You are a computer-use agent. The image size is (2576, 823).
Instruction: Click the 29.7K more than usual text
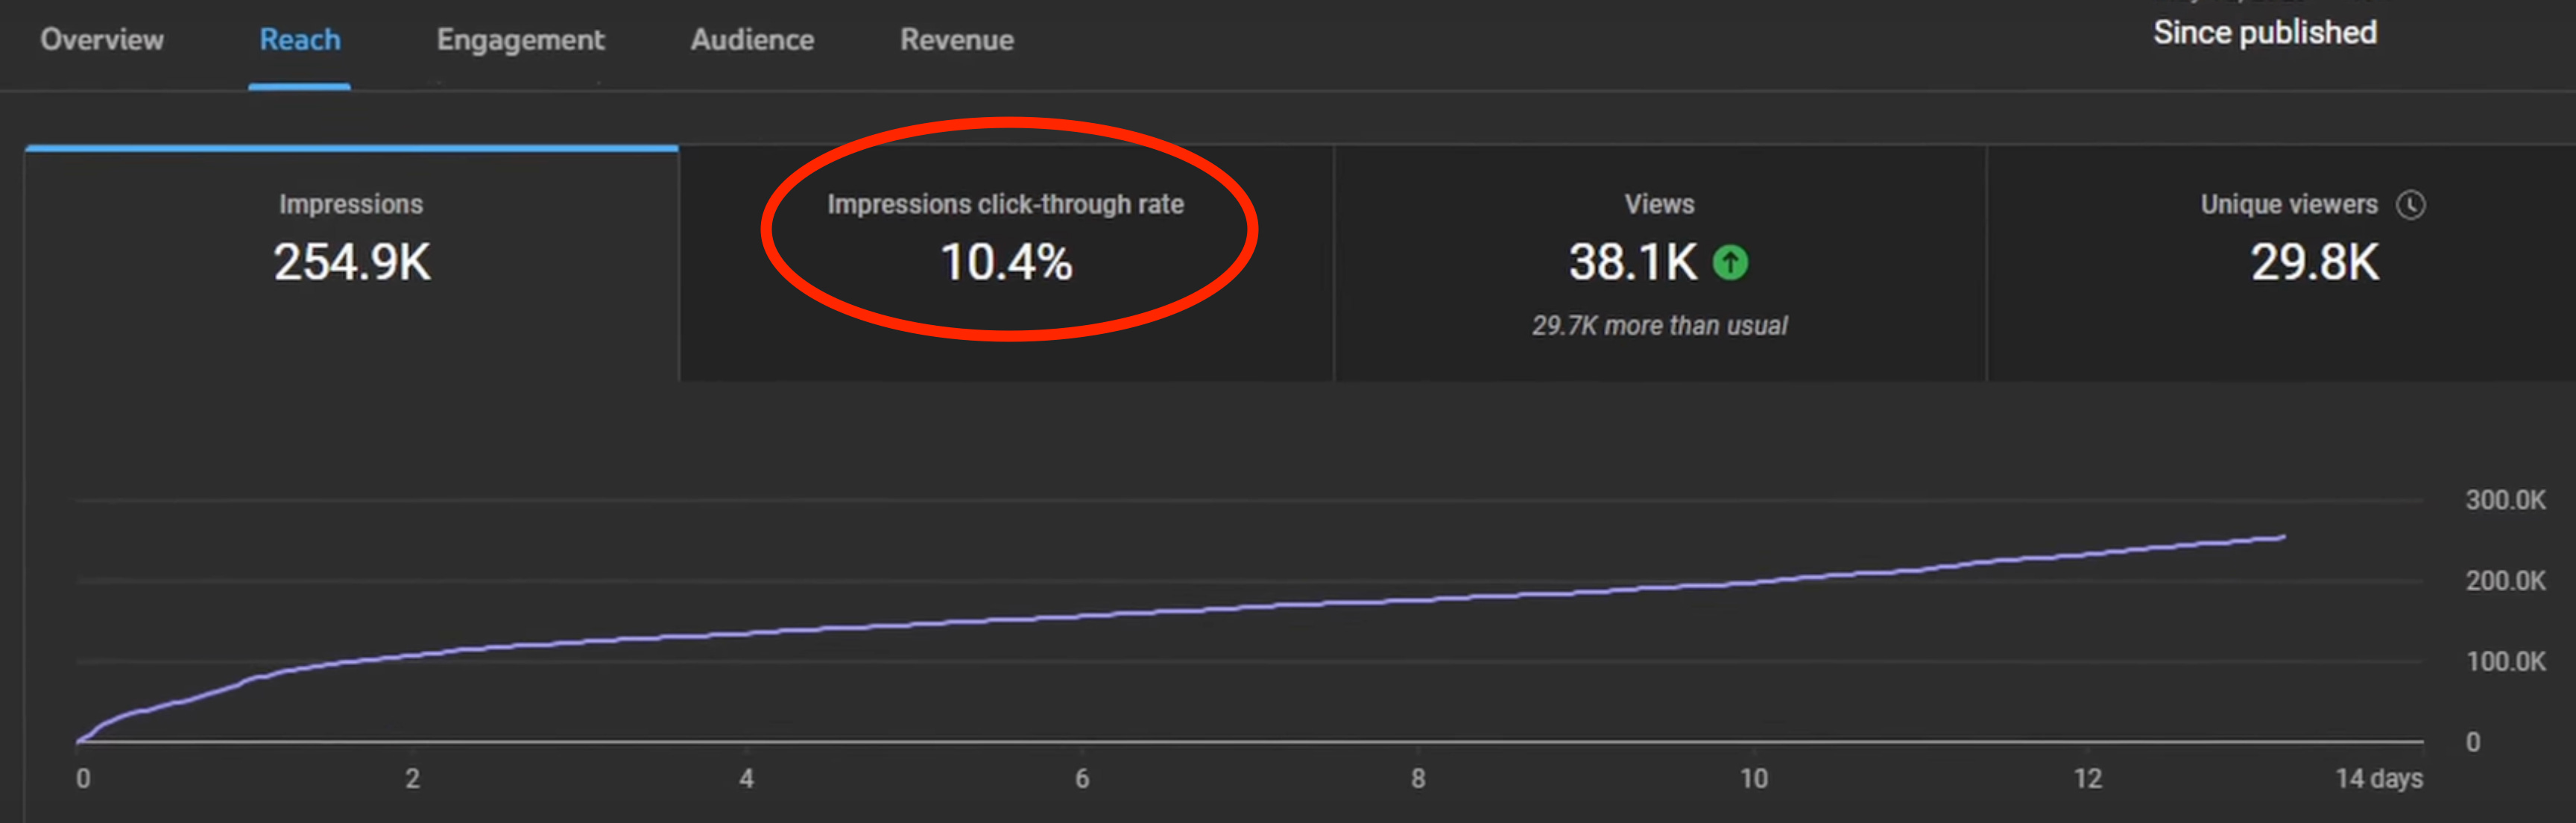click(1659, 326)
